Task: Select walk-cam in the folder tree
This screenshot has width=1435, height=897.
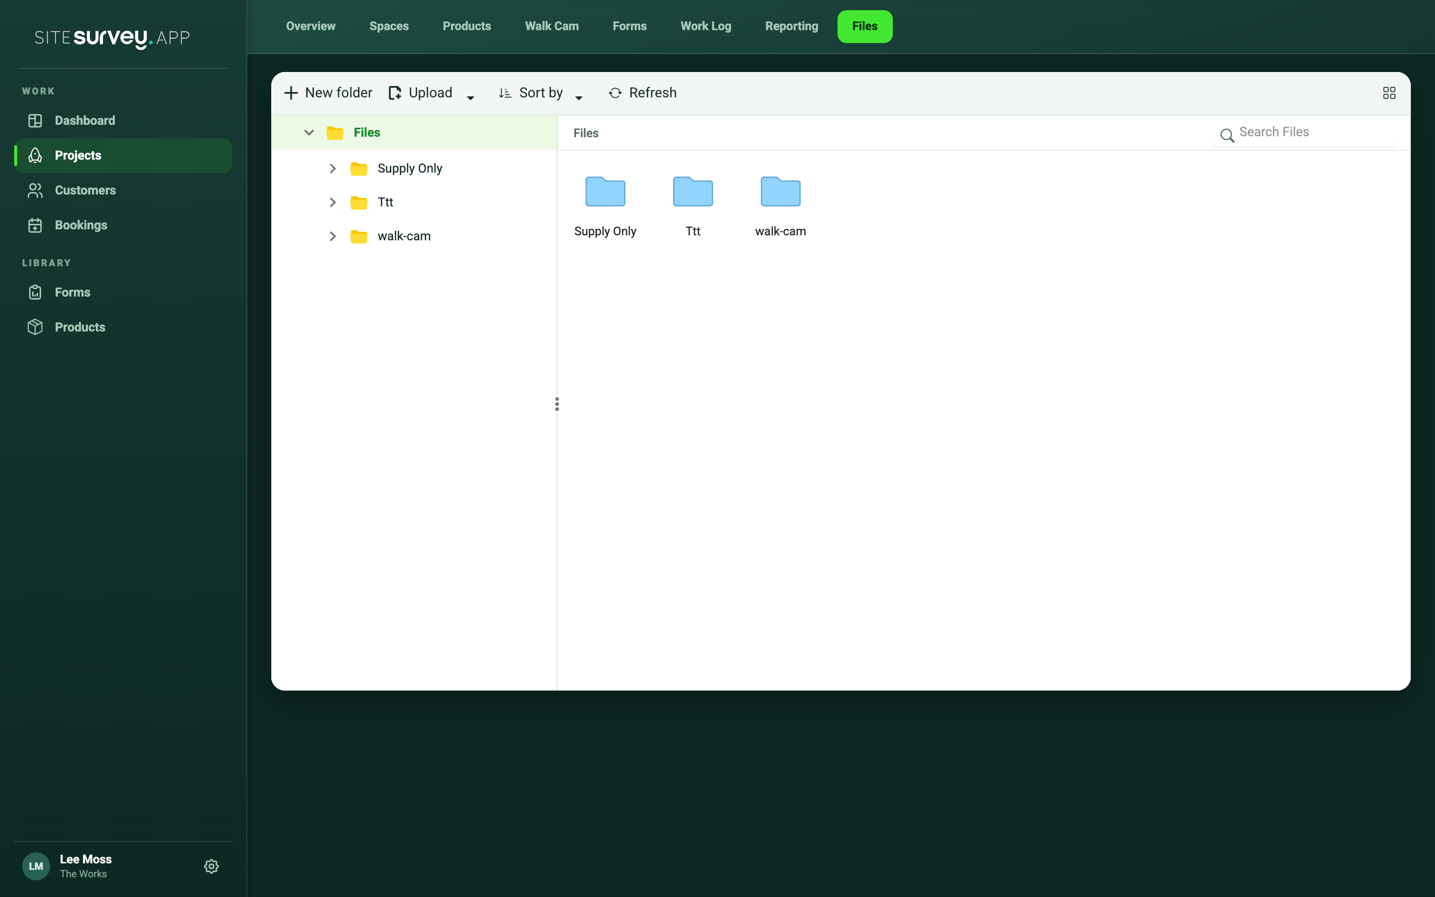Action: pyautogui.click(x=404, y=237)
